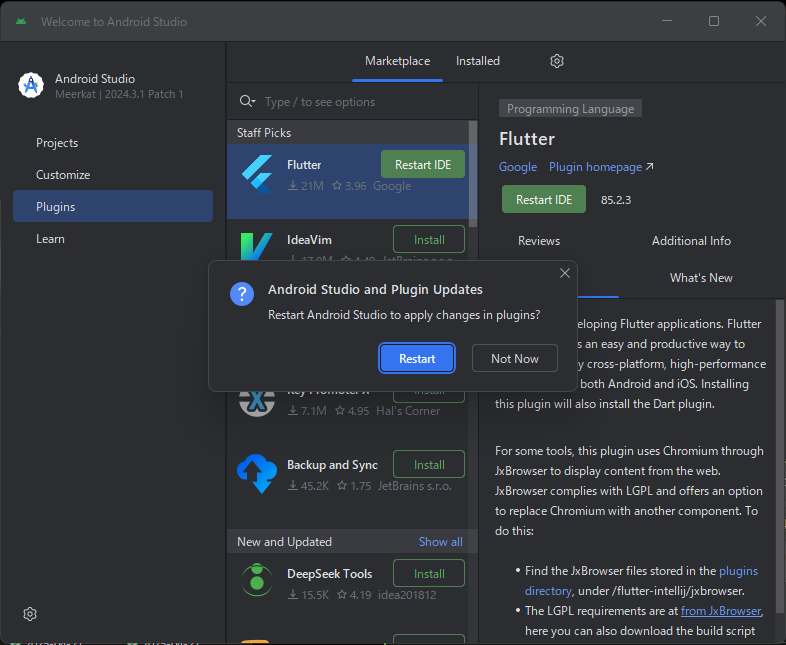
Task: Click the Key Promoter X plugin icon
Action: [257, 402]
